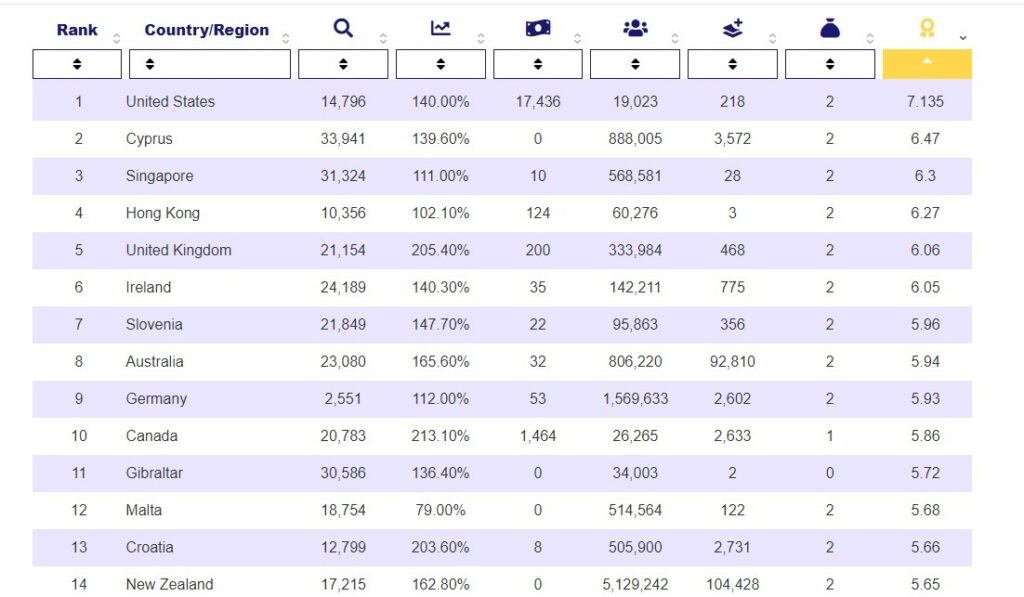This screenshot has width=1024, height=597.
Task: Click the 205.40% value for United Kingdom
Action: (440, 250)
